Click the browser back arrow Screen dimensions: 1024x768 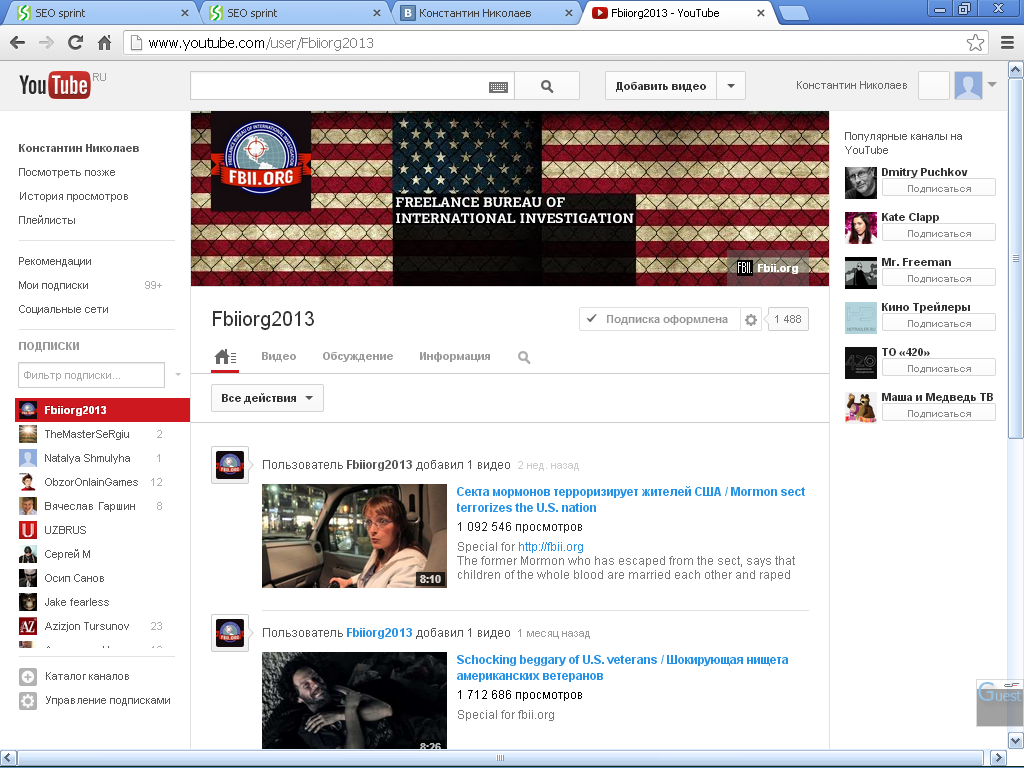point(18,43)
